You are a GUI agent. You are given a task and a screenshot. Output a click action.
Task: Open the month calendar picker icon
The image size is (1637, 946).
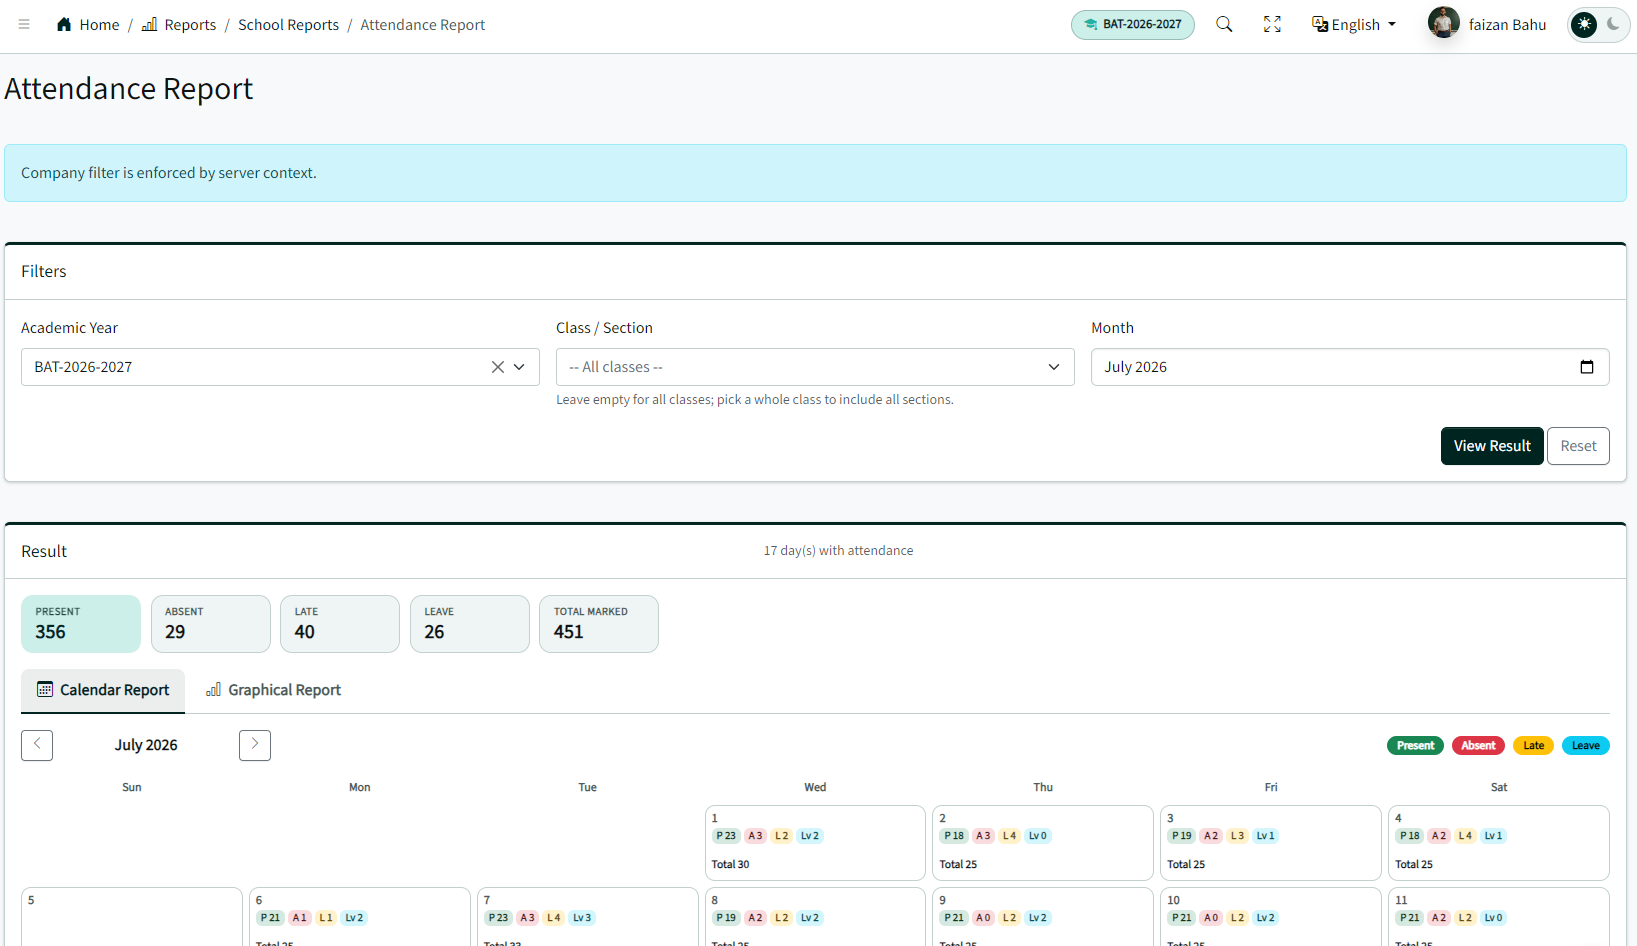tap(1586, 367)
